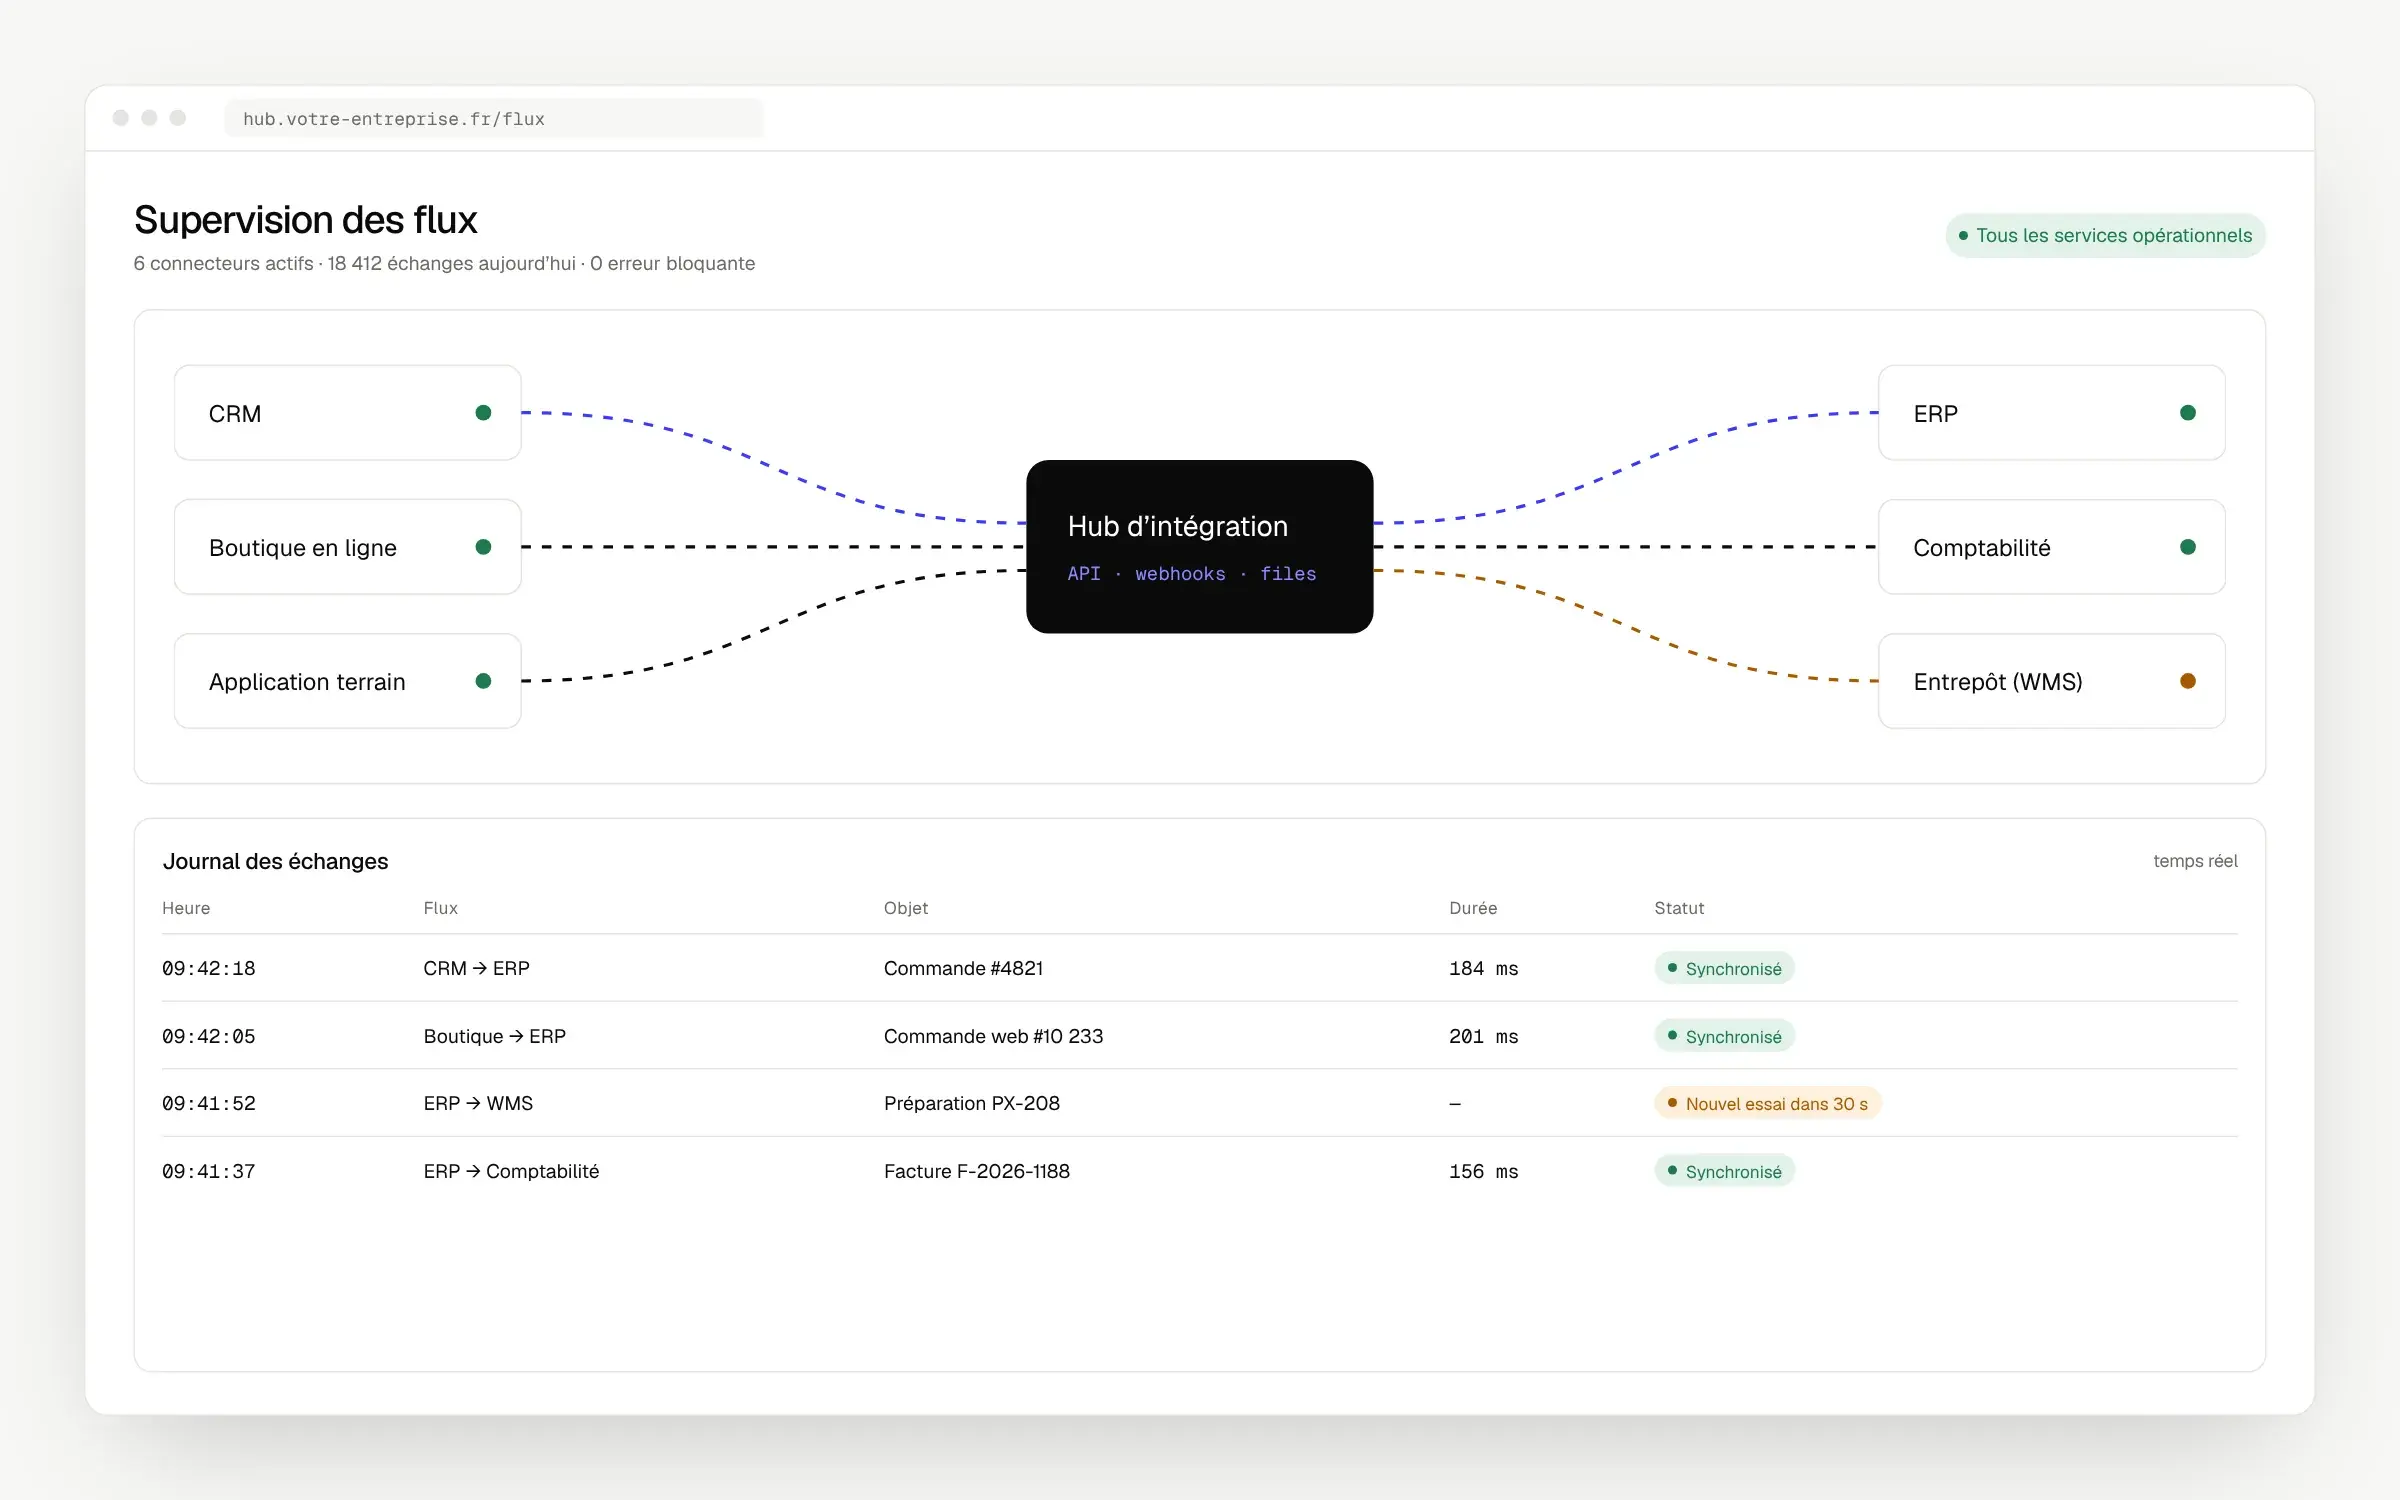Click the green status dot on CRM card
The height and width of the screenshot is (1500, 2400).
pyautogui.click(x=483, y=413)
